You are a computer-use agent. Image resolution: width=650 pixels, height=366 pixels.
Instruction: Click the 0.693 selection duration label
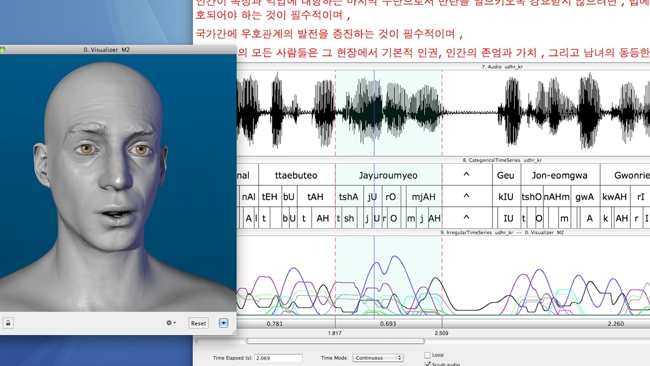[x=388, y=324]
